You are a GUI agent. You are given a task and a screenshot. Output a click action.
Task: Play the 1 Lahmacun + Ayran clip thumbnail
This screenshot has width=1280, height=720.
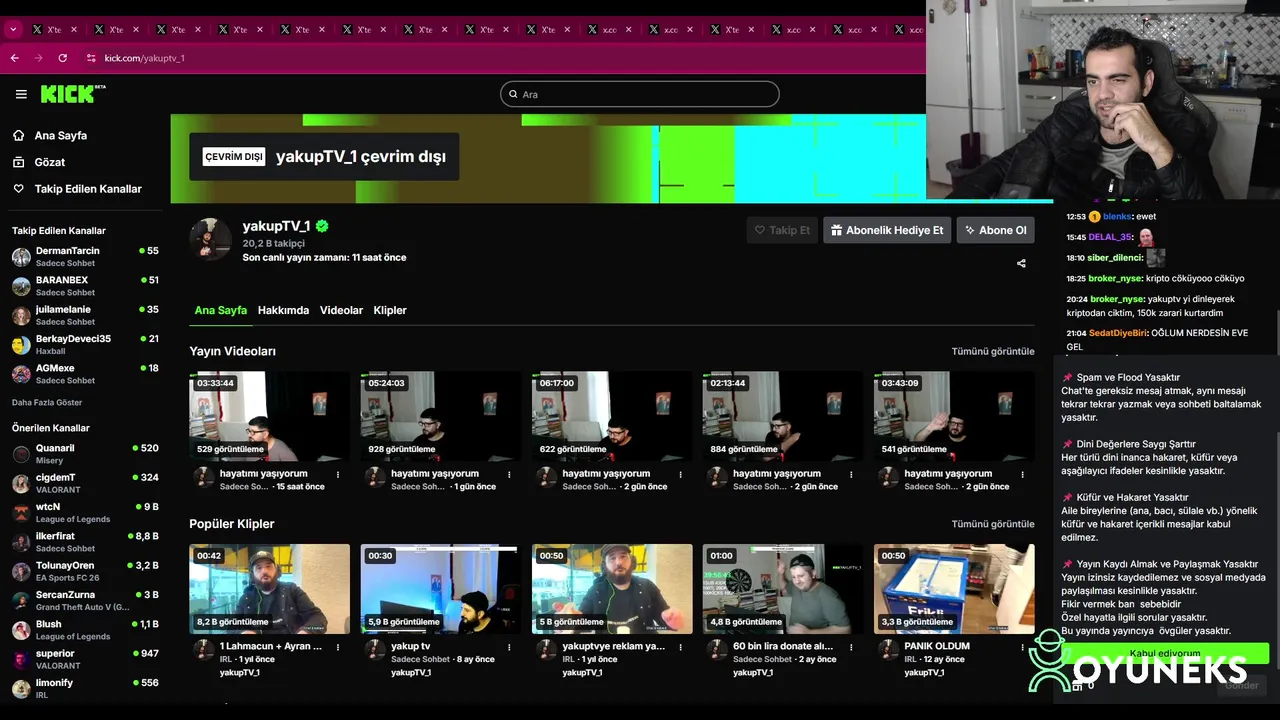pos(270,589)
